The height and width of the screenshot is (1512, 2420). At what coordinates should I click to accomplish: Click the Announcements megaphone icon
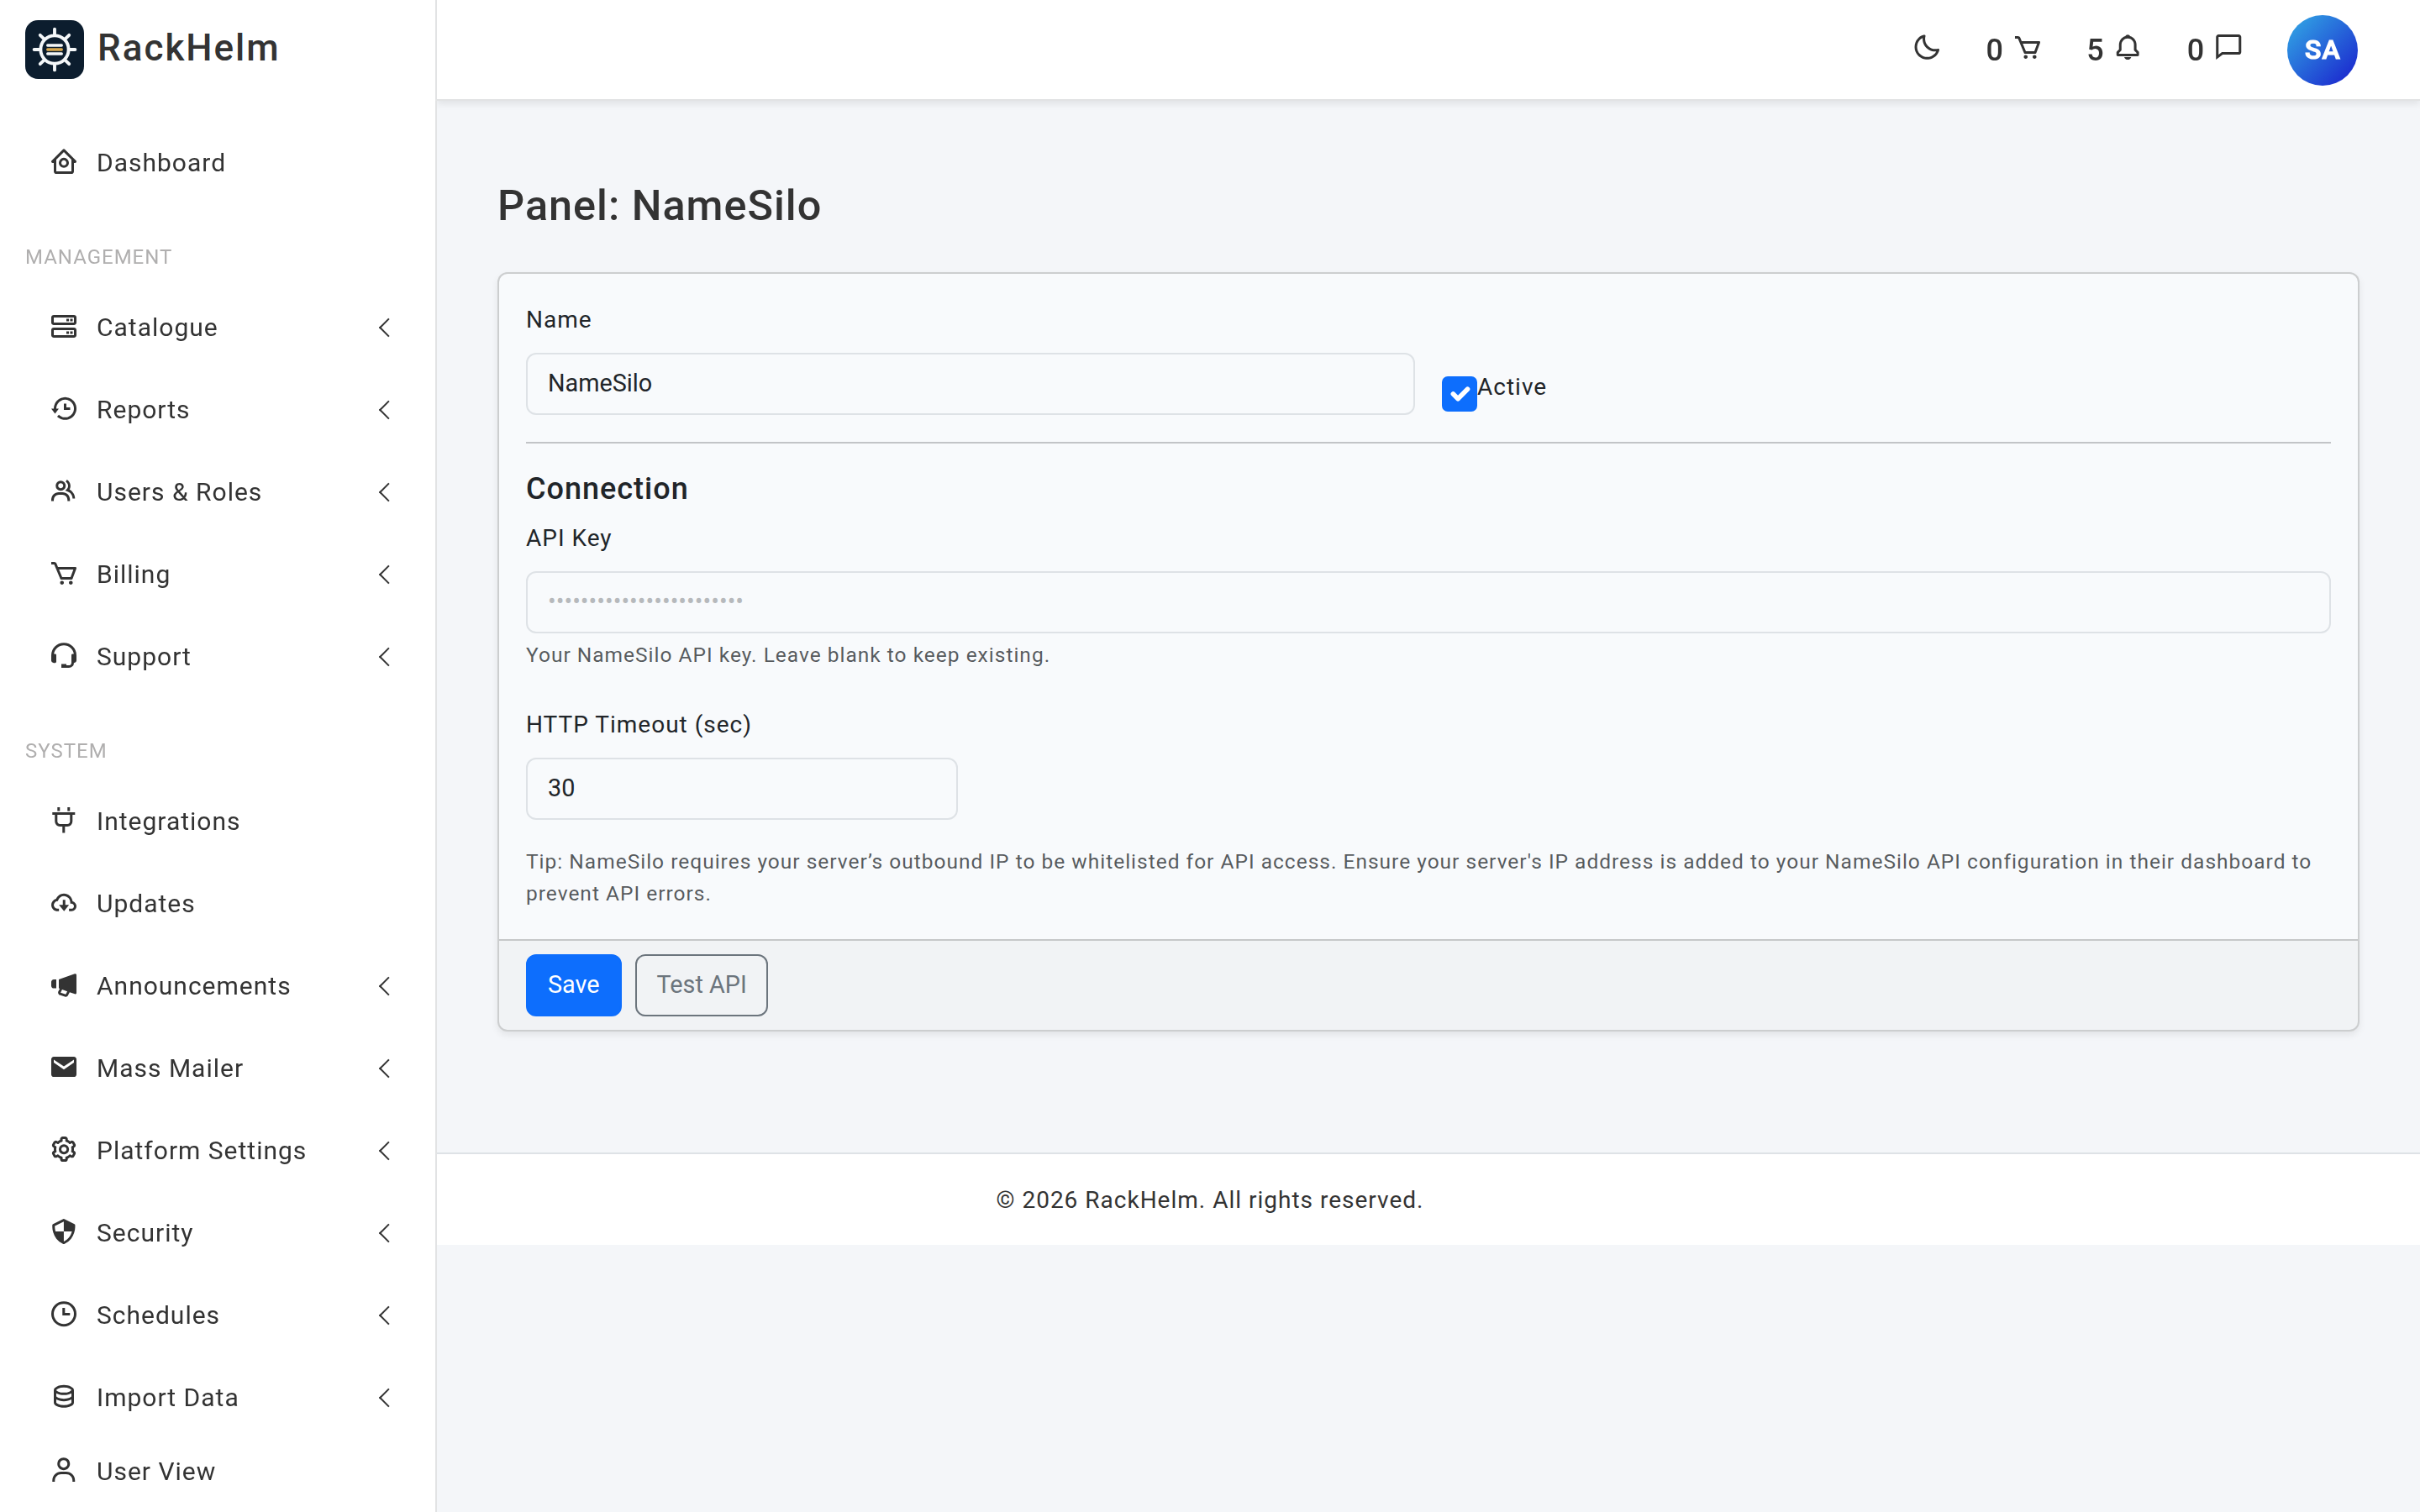click(64, 985)
